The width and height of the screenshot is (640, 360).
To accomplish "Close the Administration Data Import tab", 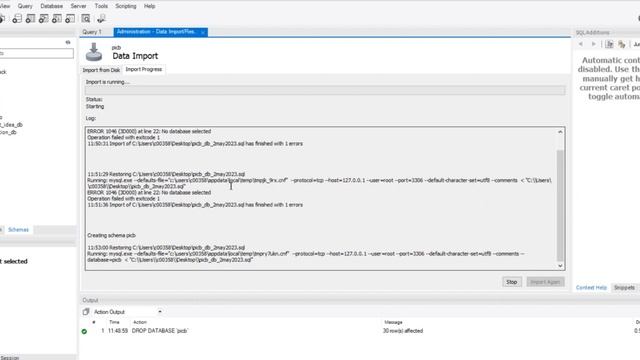I will (x=202, y=32).
